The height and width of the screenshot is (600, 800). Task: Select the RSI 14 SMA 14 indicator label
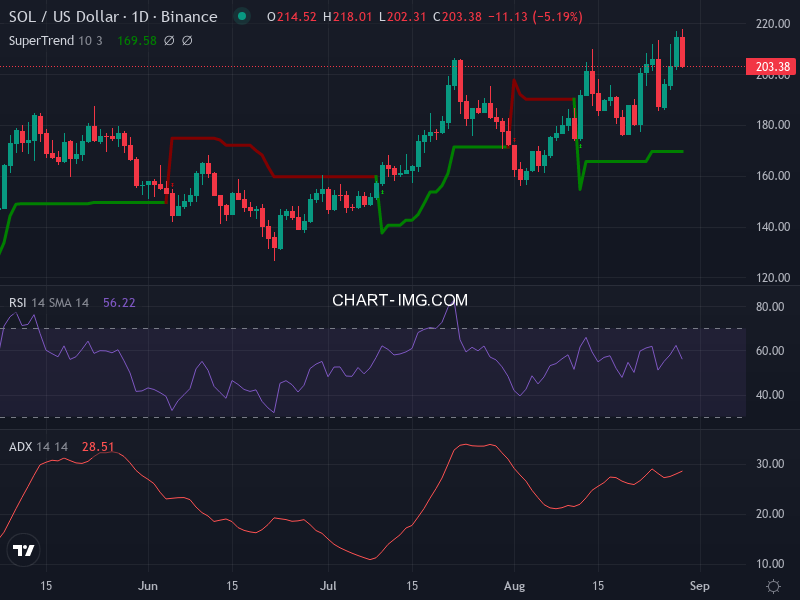click(50, 302)
